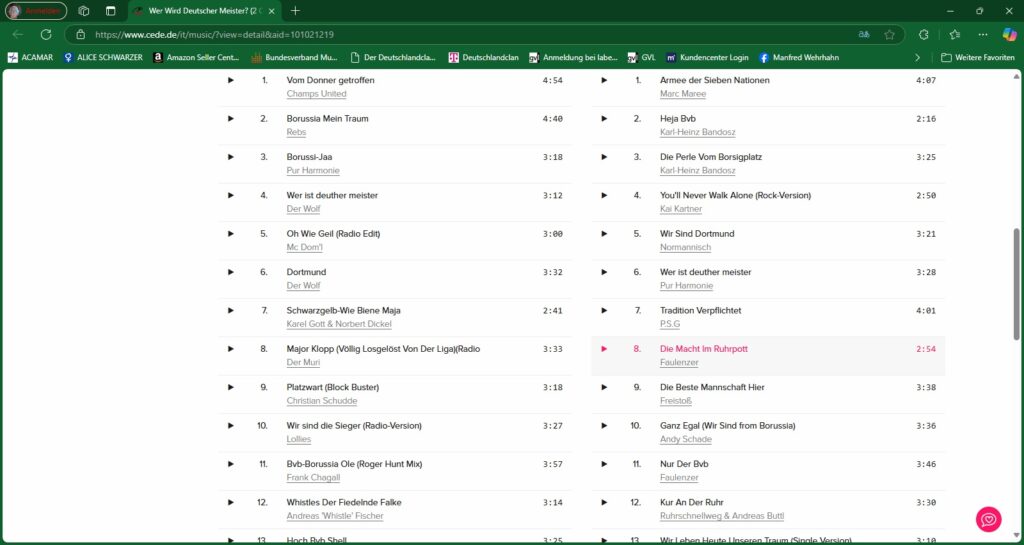The width and height of the screenshot is (1024, 545).
Task: Click the read aloud icon in address bar
Action: (x=864, y=35)
